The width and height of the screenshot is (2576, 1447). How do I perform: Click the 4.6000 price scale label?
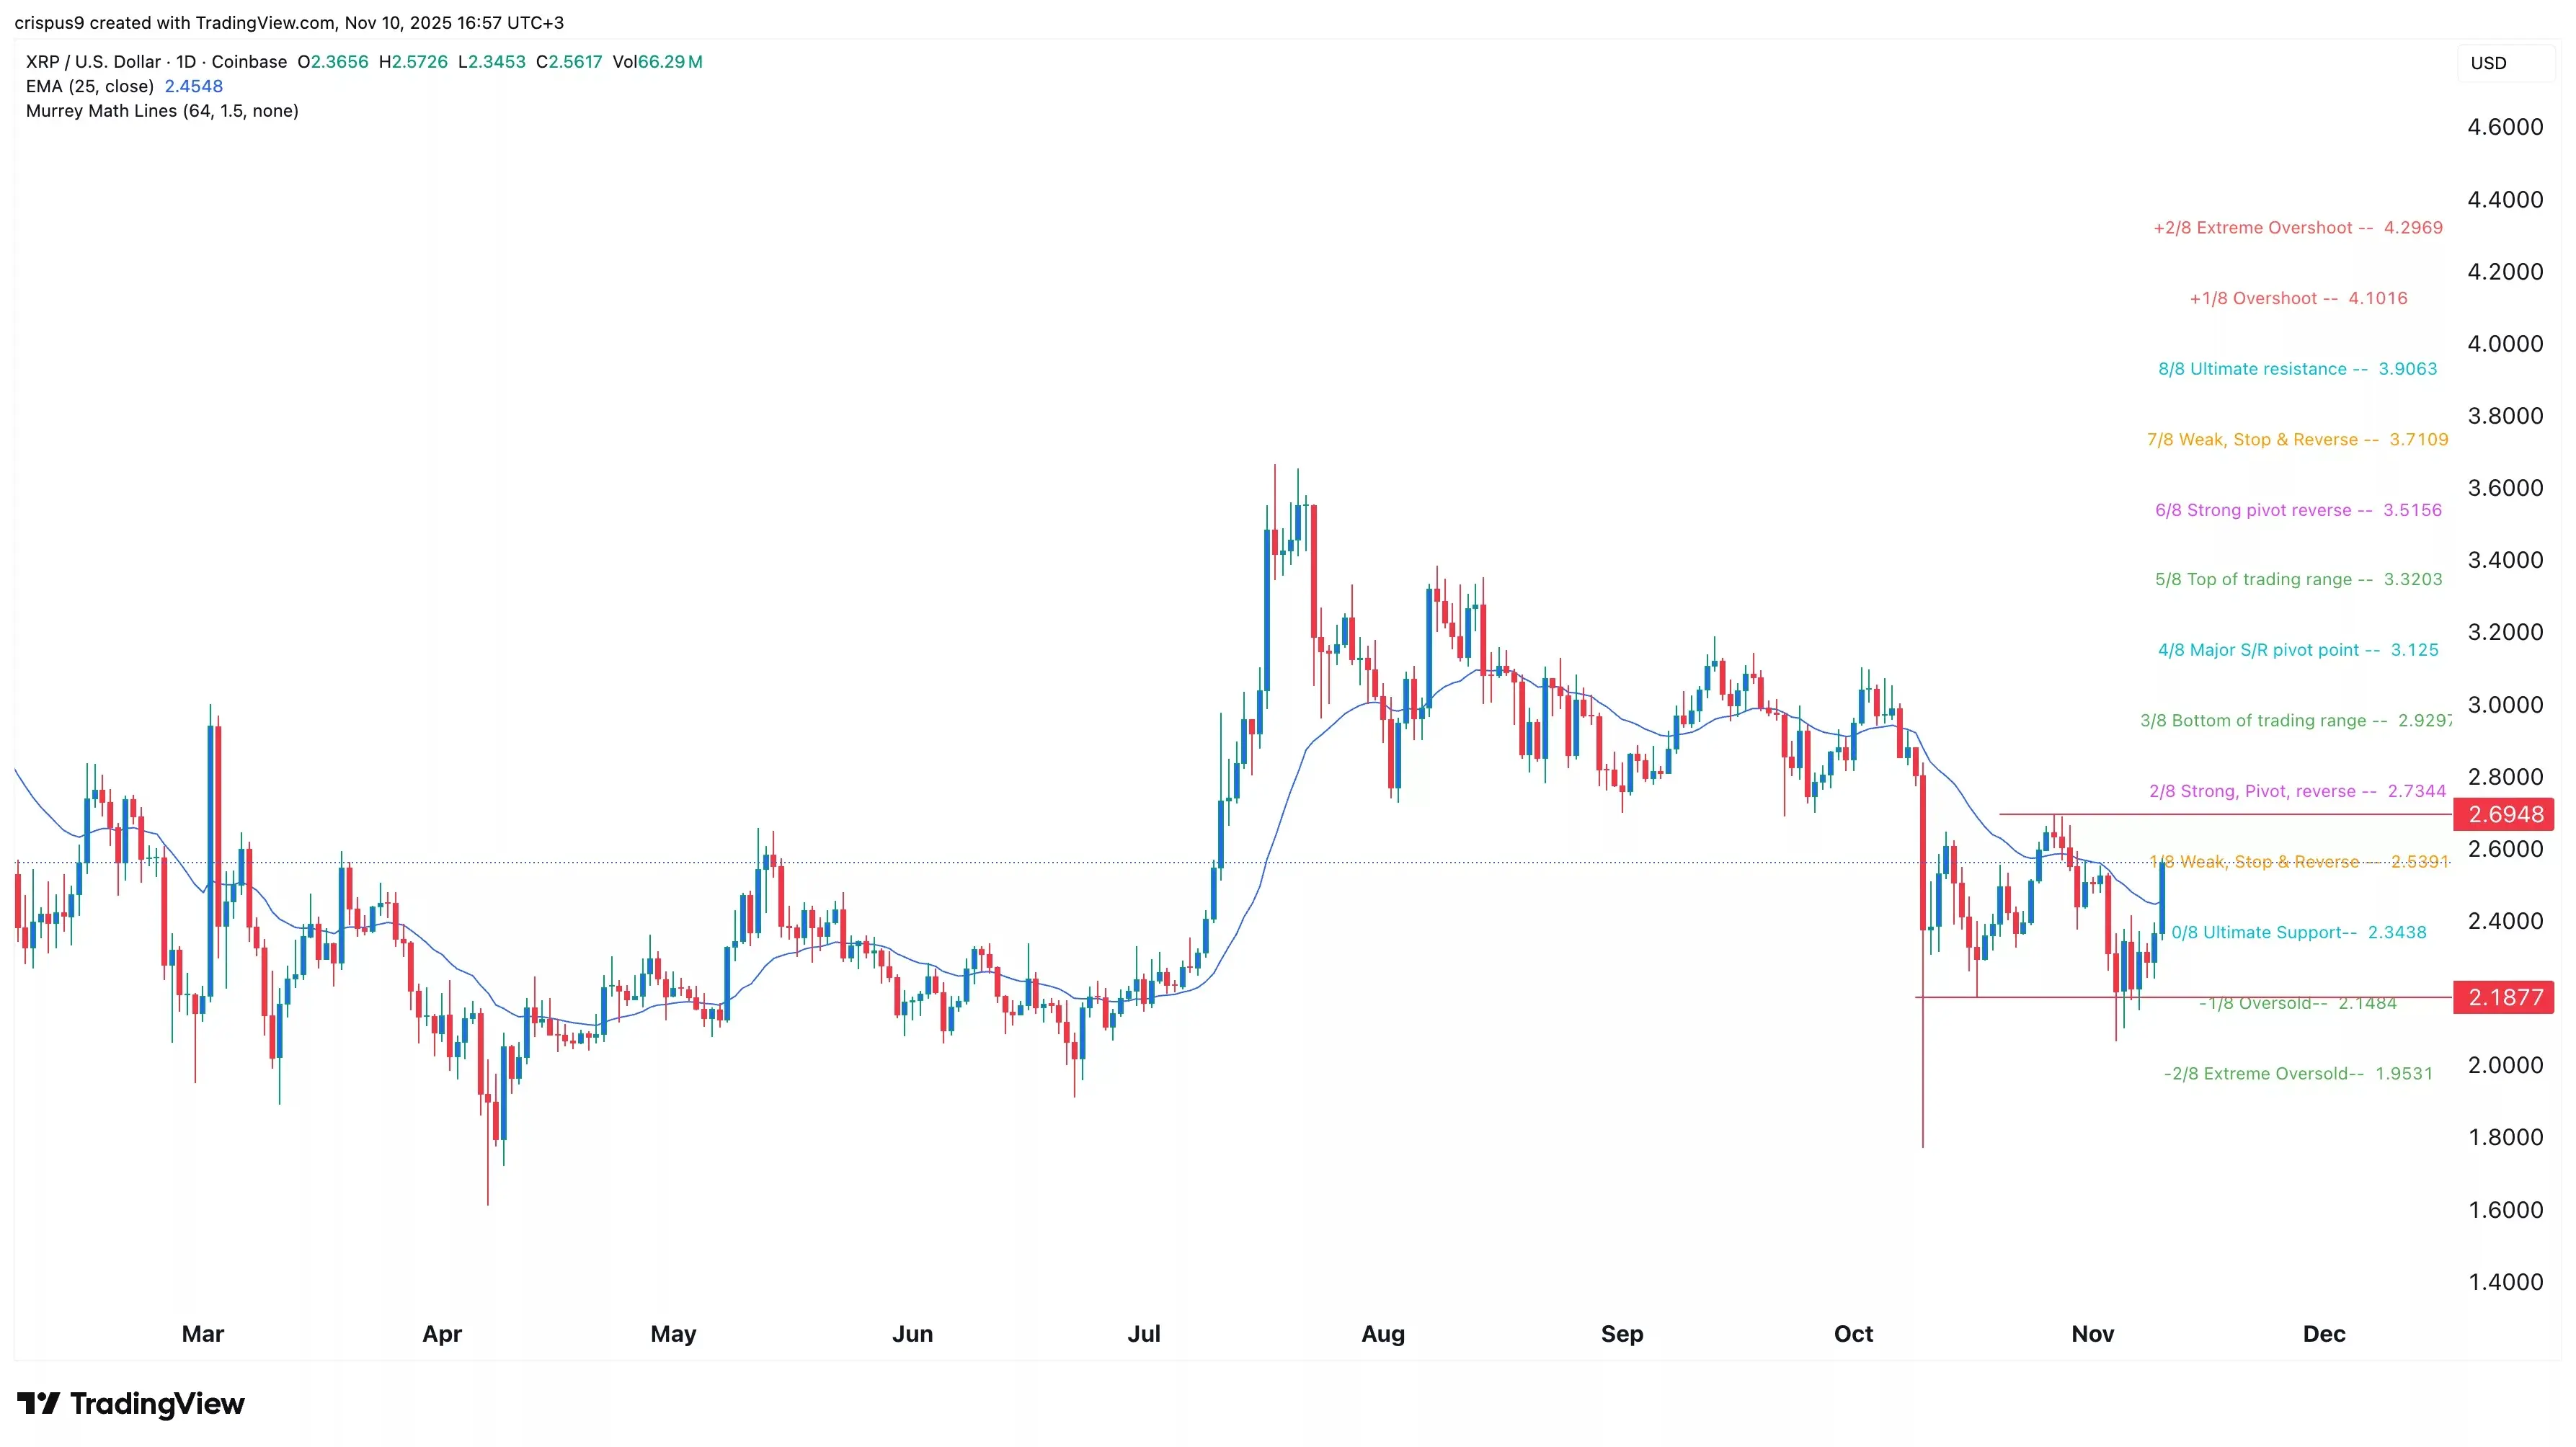tap(2504, 127)
